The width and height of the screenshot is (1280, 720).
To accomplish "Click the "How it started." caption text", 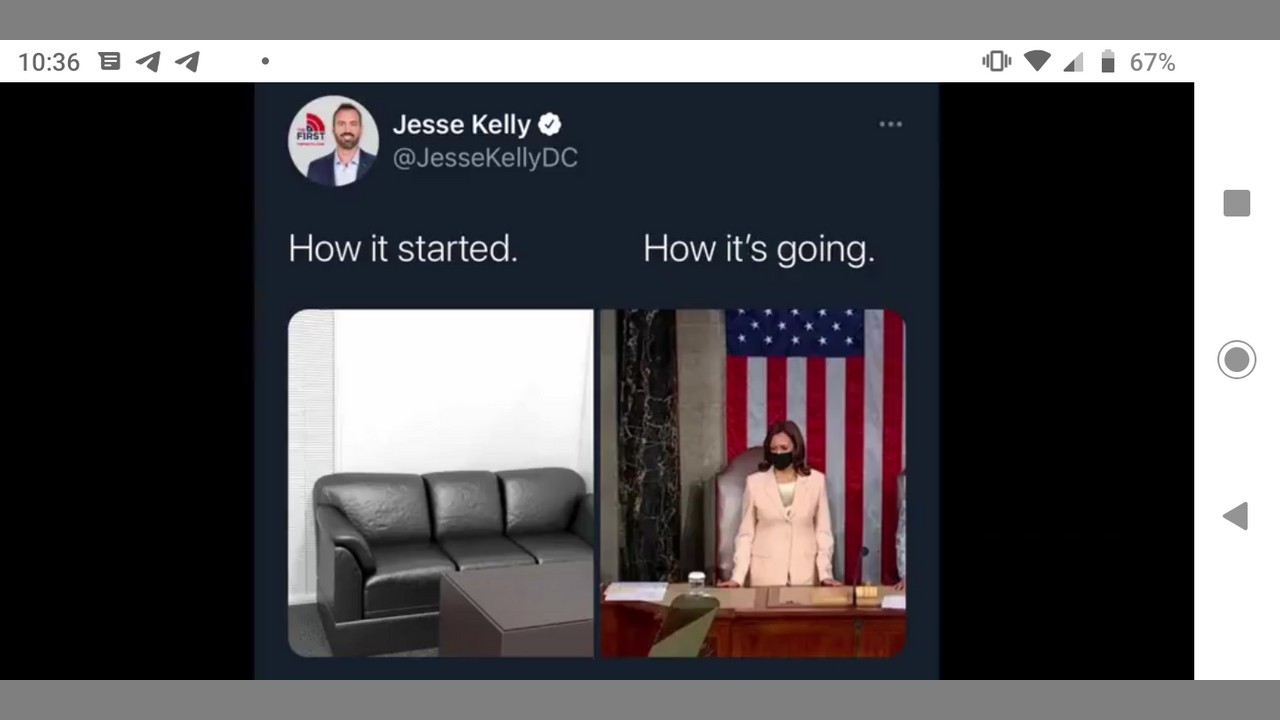I will pos(403,248).
